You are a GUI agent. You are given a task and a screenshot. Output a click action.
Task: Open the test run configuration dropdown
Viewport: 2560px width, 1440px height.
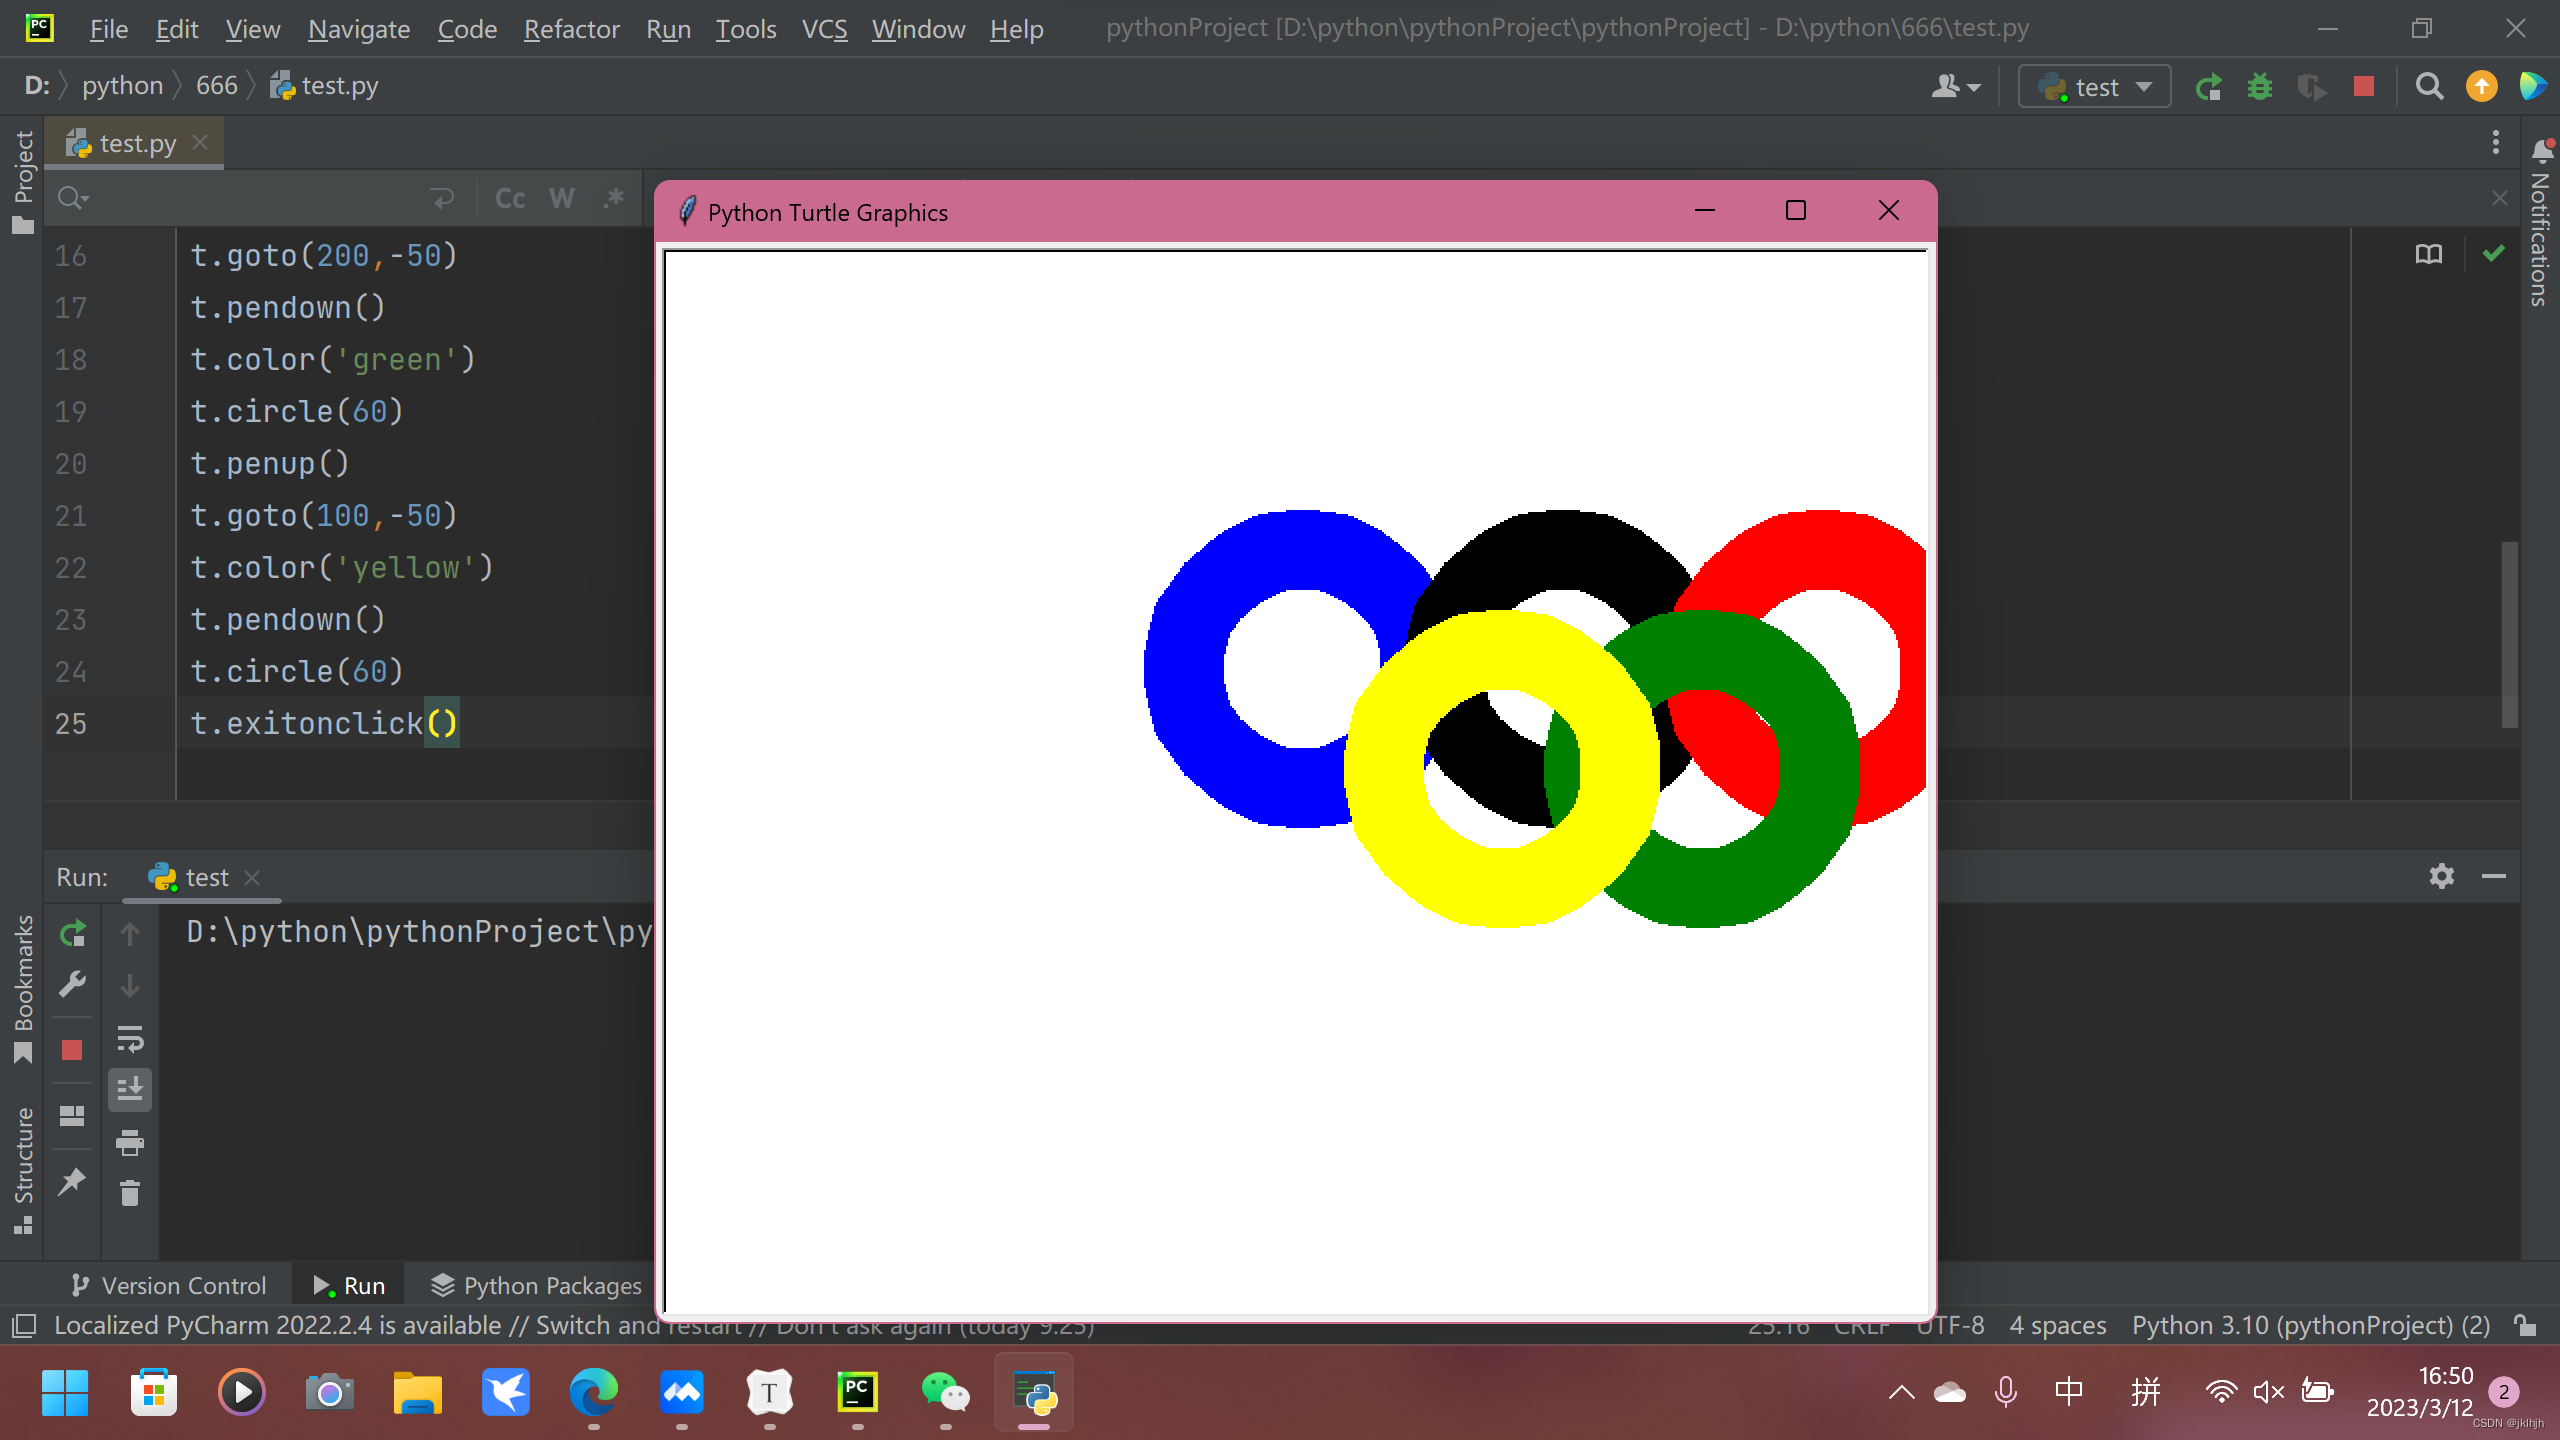[2095, 87]
